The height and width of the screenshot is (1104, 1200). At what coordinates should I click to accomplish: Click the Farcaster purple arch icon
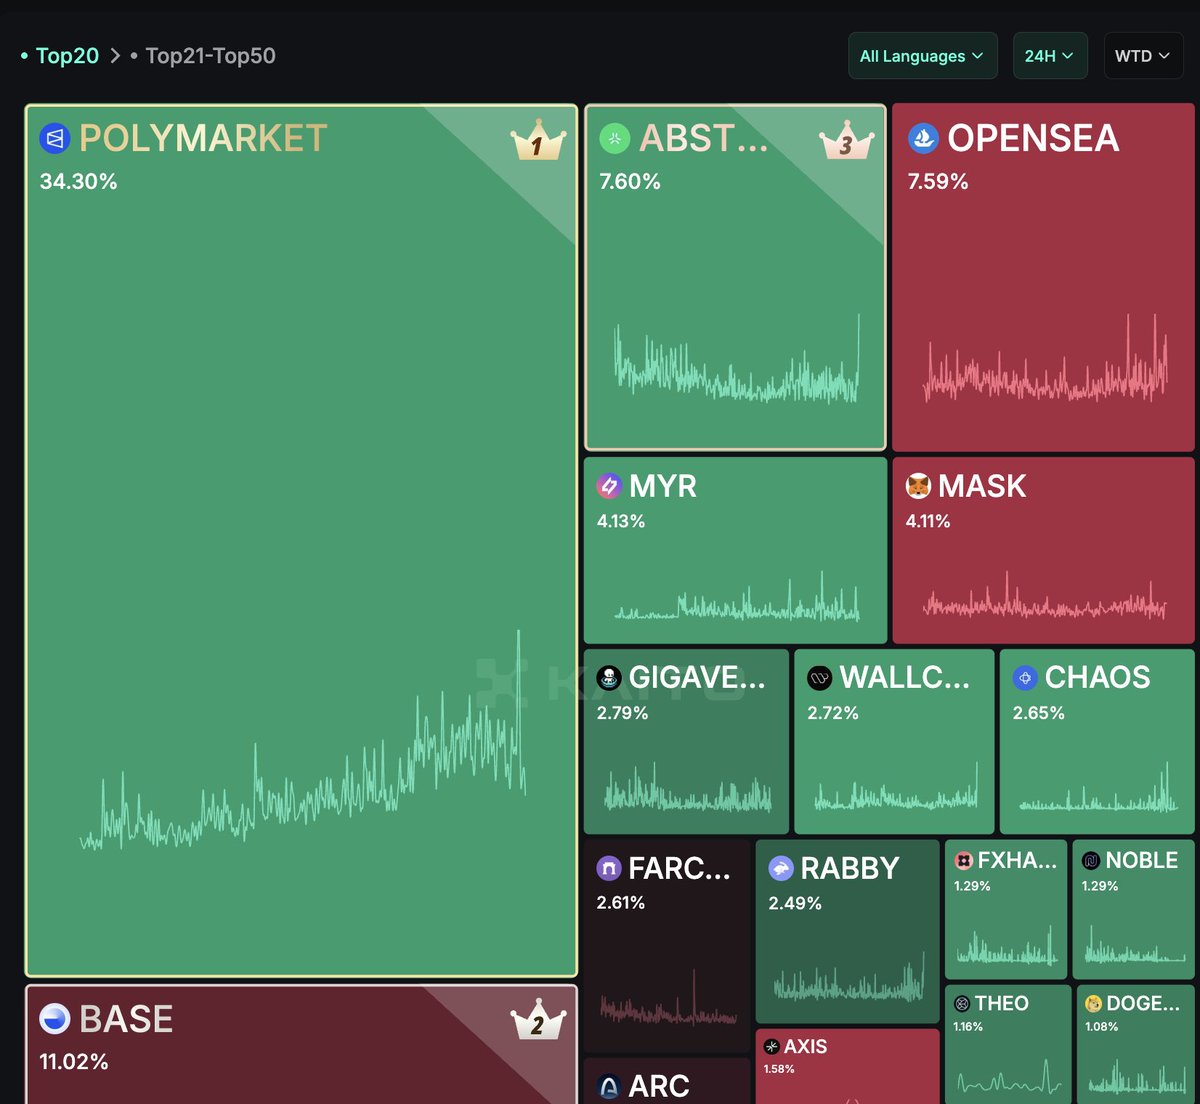(609, 868)
